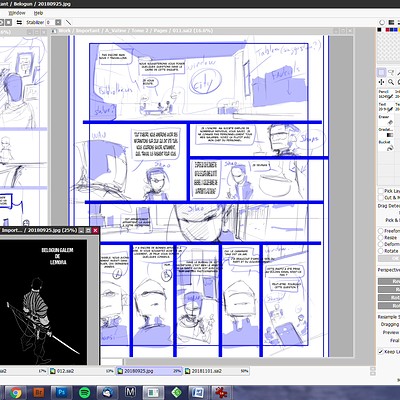Open the red splat app in taskbar
The height and width of the screenshot is (400, 400).
coord(222,393)
